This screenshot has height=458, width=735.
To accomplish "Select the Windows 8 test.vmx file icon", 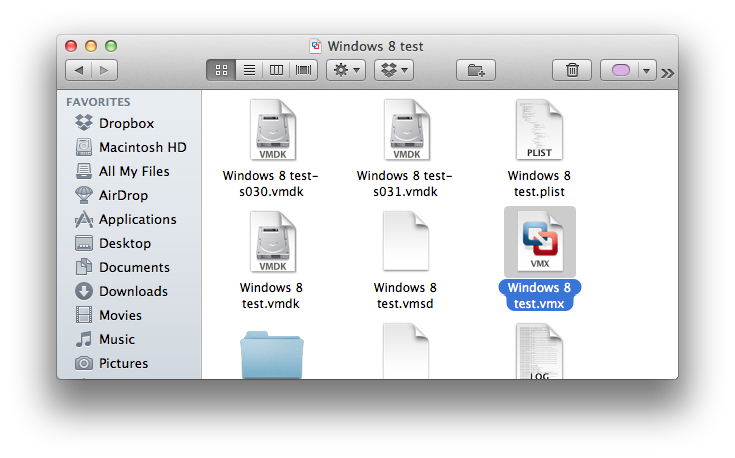I will click(x=539, y=243).
